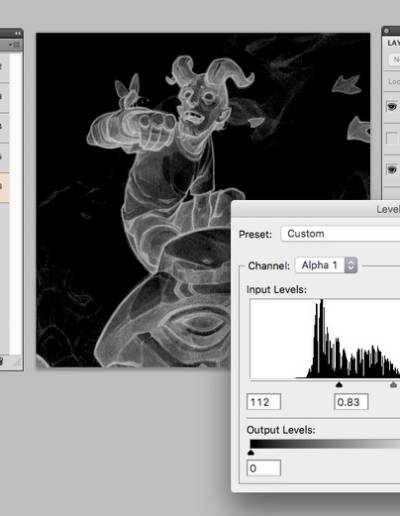Select the black output levels slider
Viewport: 400px width, 516px height.
[x=251, y=452]
